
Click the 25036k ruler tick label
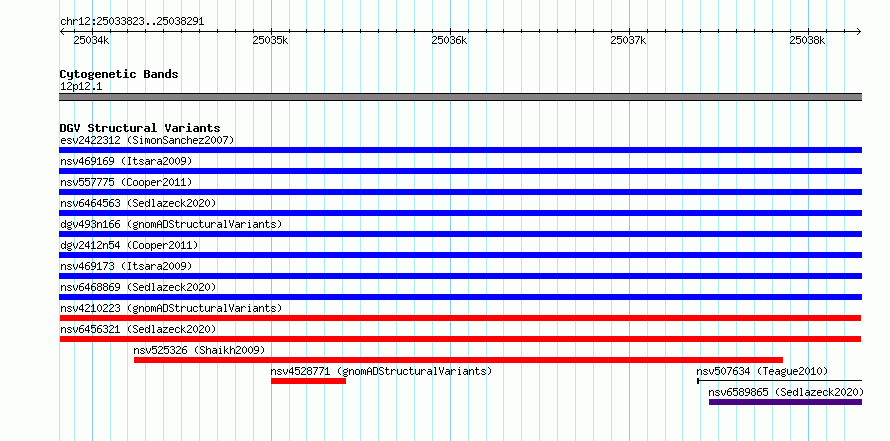[449, 40]
